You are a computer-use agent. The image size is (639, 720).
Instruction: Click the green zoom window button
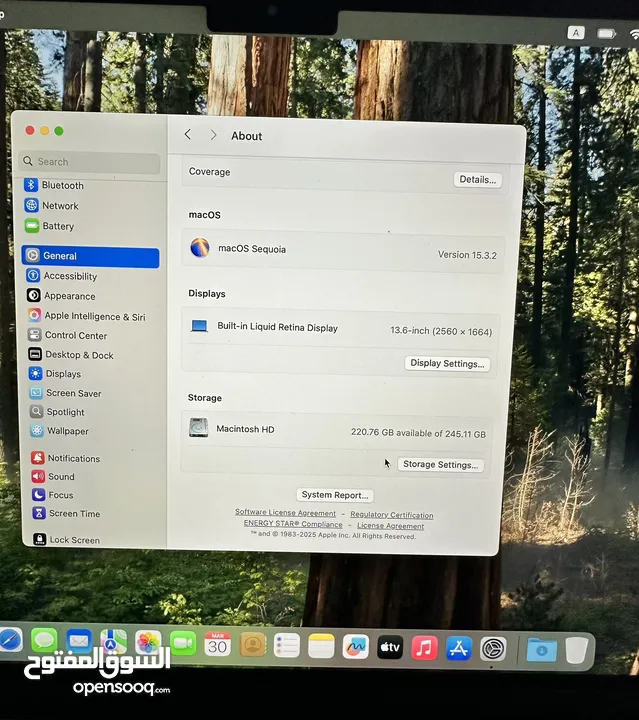coord(59,131)
